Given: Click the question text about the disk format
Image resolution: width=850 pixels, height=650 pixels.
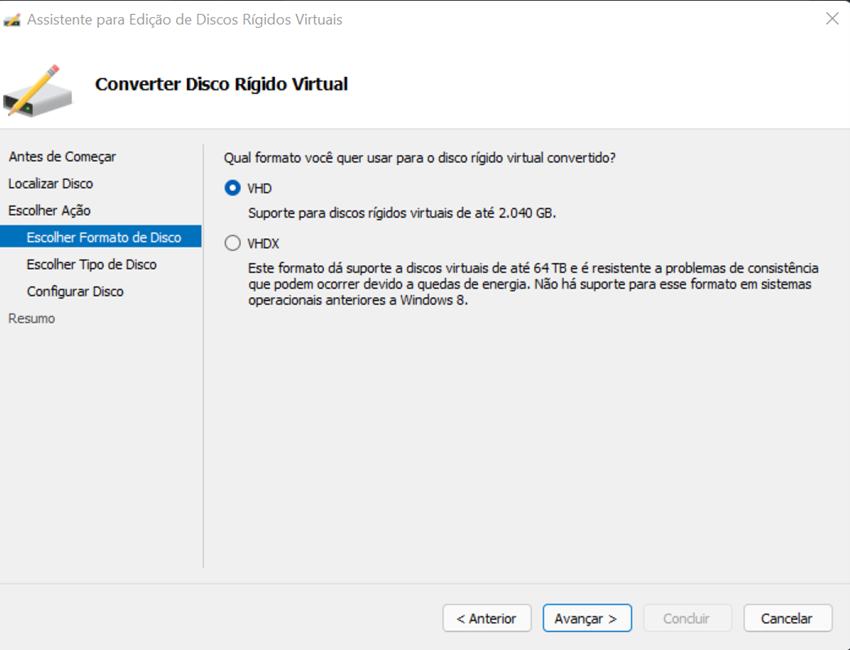Looking at the screenshot, I should point(419,158).
